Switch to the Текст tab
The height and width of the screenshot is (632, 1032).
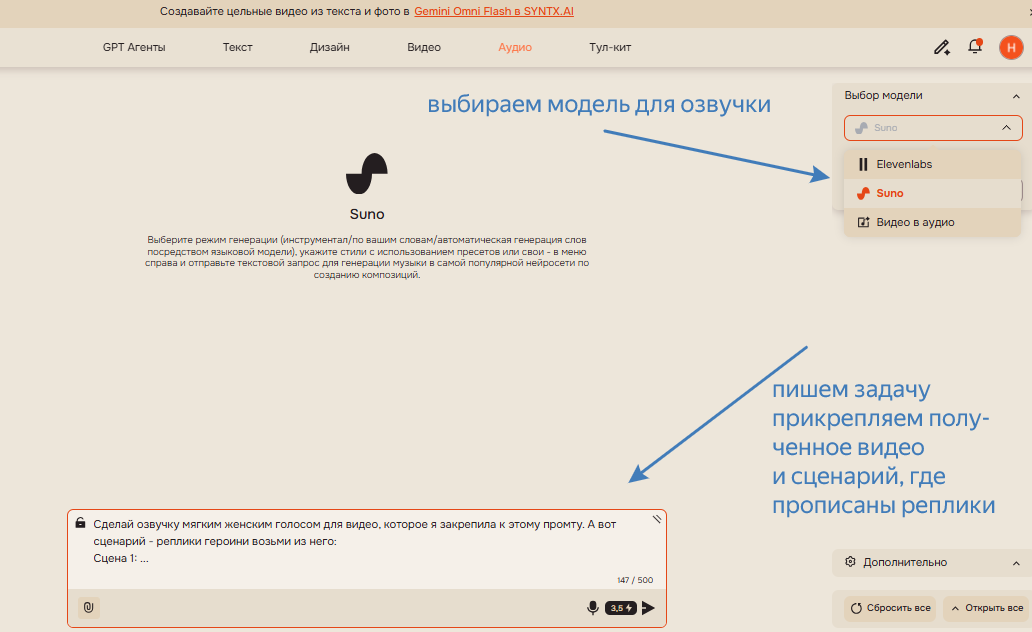(x=237, y=47)
